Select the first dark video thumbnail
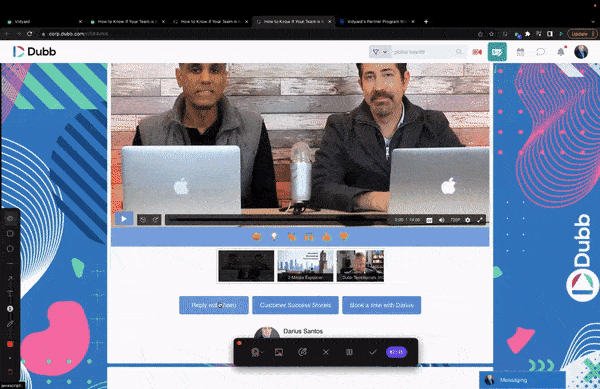 246,266
